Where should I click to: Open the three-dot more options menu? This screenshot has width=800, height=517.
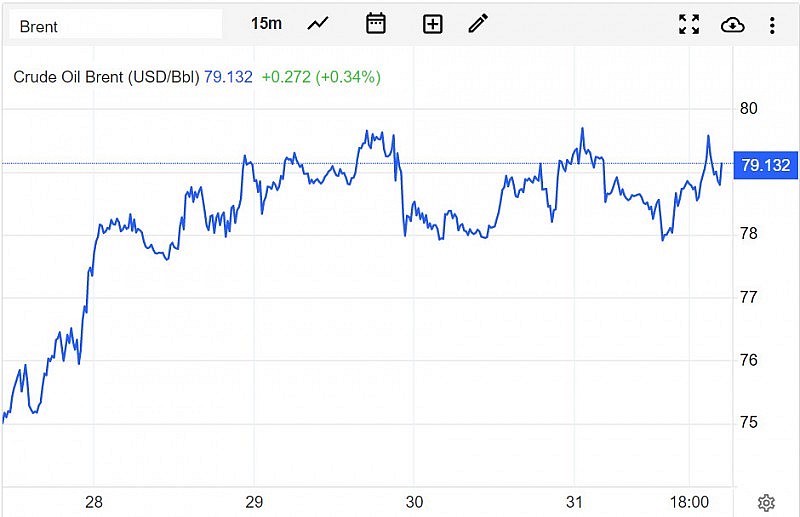coord(772,25)
